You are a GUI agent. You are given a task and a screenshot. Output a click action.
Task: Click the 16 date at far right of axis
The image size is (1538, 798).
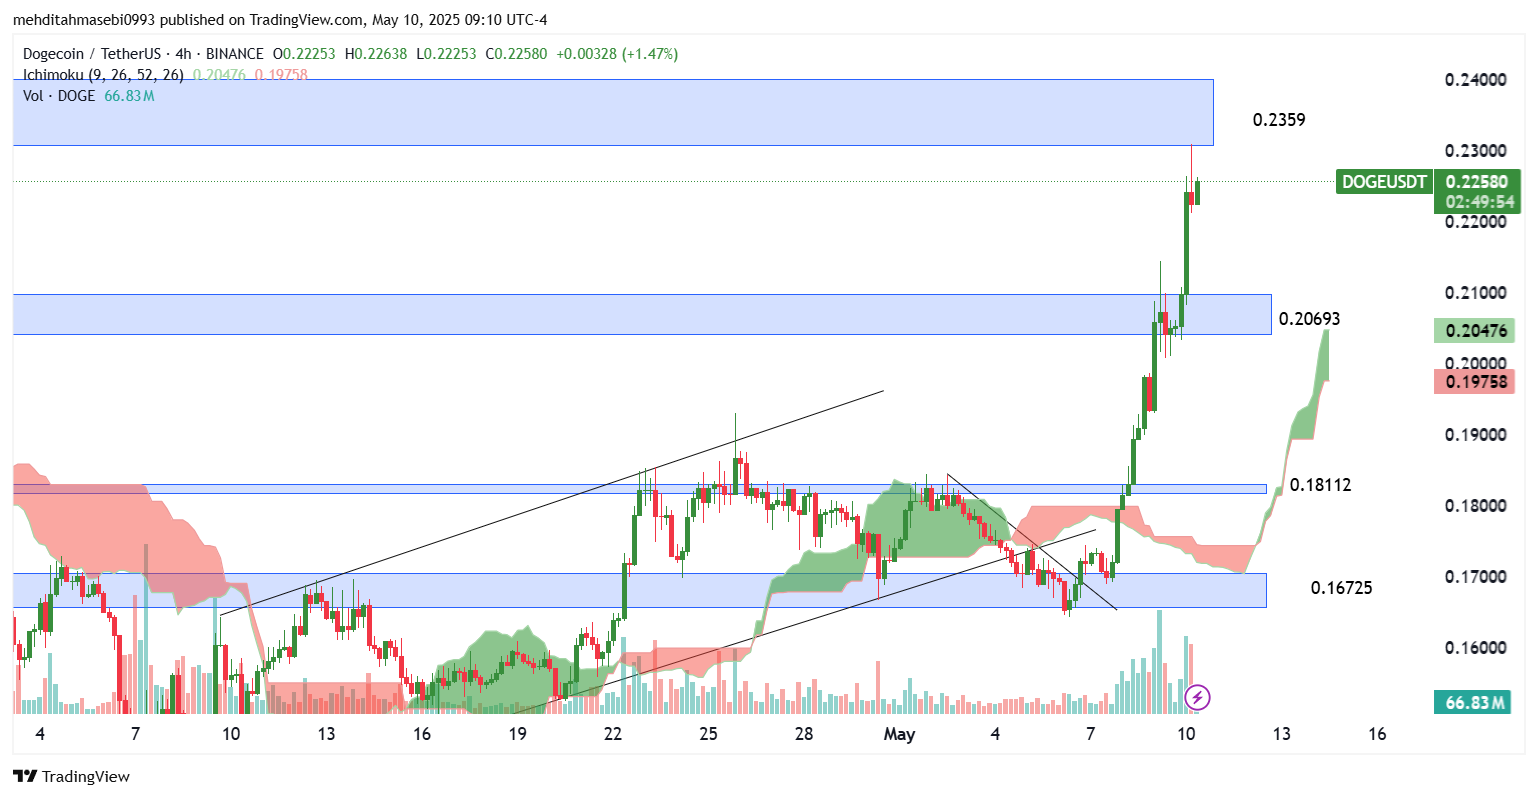pos(1377,734)
